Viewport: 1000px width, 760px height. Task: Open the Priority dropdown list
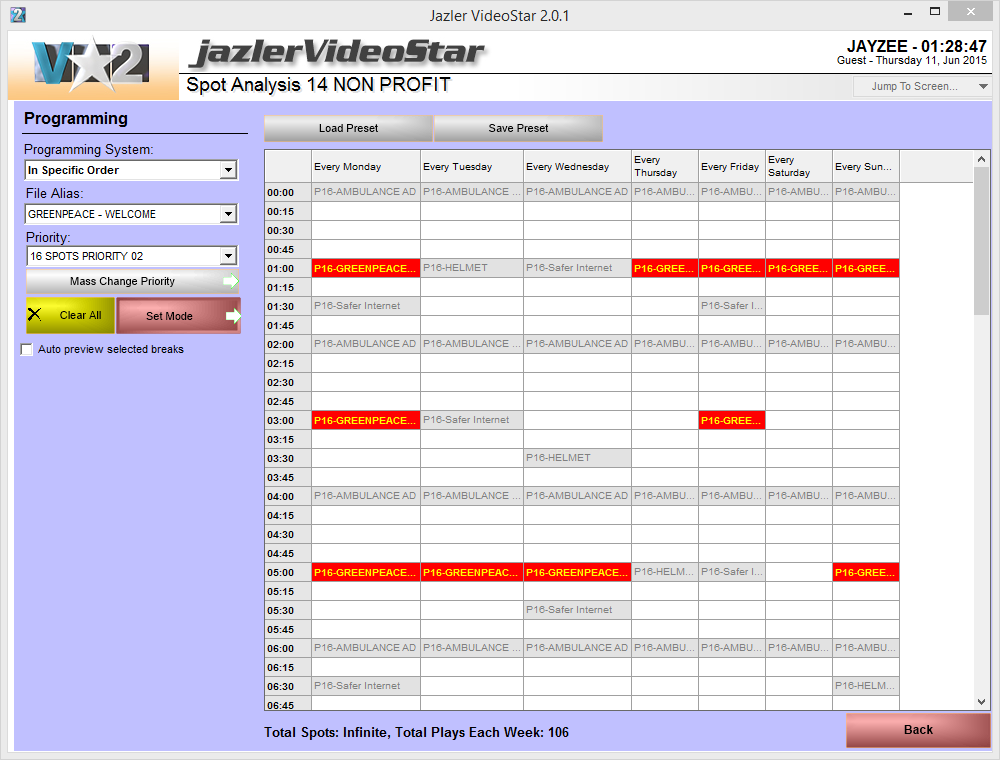pos(228,256)
